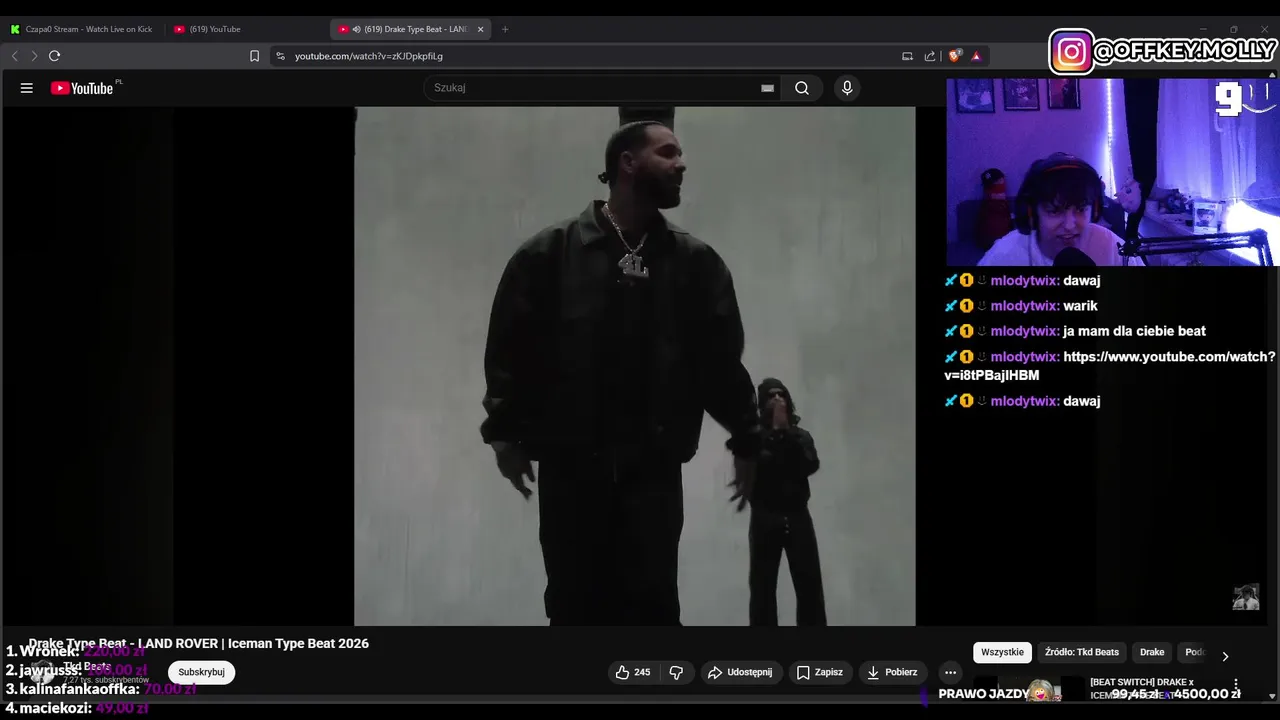Dislike the video with thumbs down
Image resolution: width=1280 pixels, height=720 pixels.
point(676,672)
